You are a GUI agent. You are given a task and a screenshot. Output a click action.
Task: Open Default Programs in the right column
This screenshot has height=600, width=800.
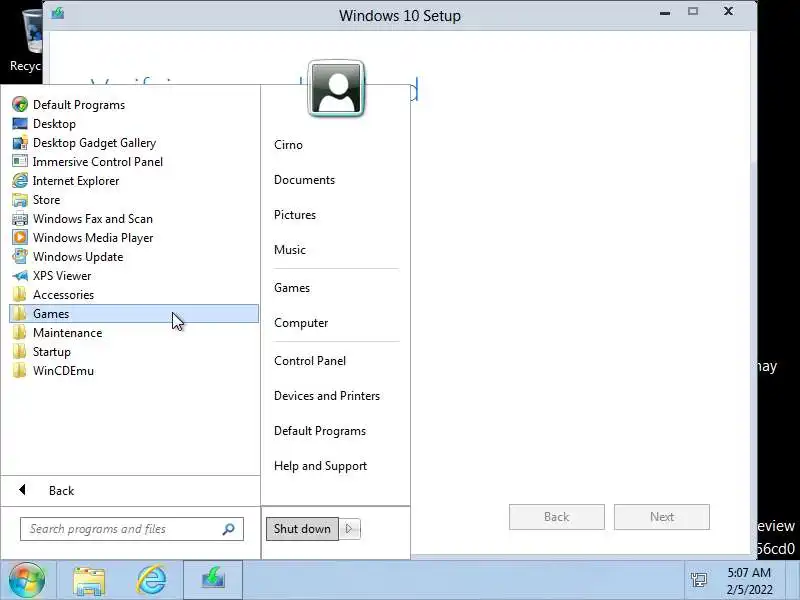pyautogui.click(x=320, y=431)
